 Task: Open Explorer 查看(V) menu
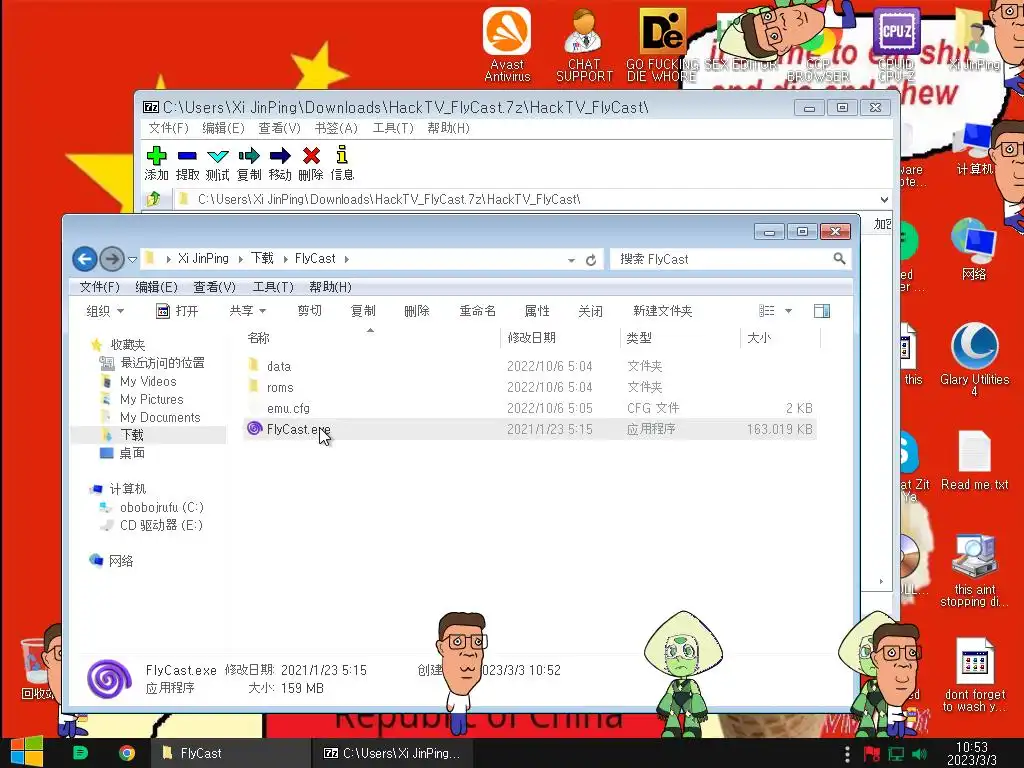214,287
